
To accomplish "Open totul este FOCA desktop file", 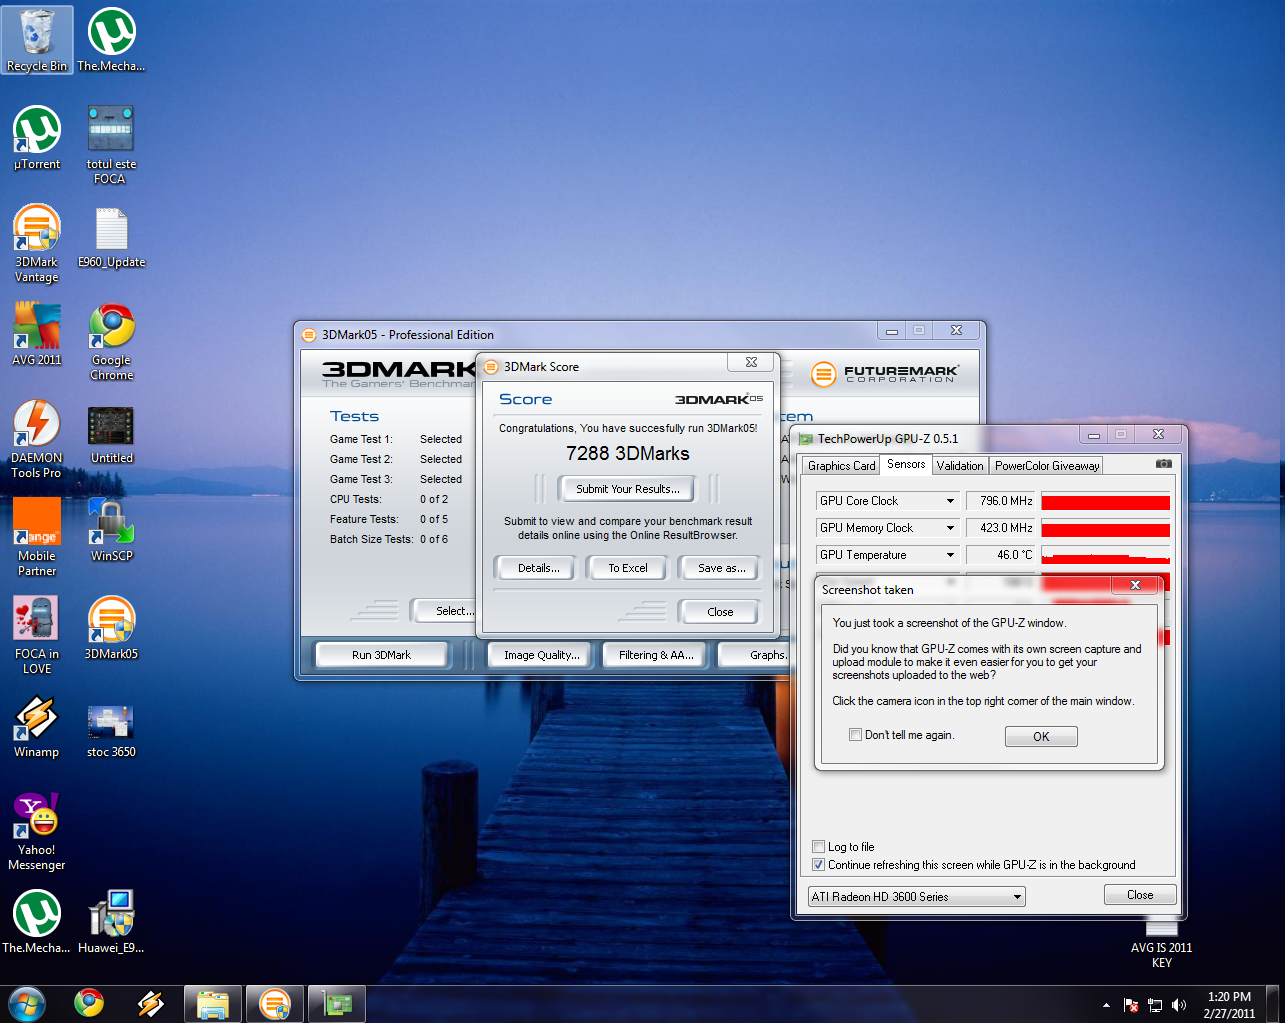I will click(111, 145).
